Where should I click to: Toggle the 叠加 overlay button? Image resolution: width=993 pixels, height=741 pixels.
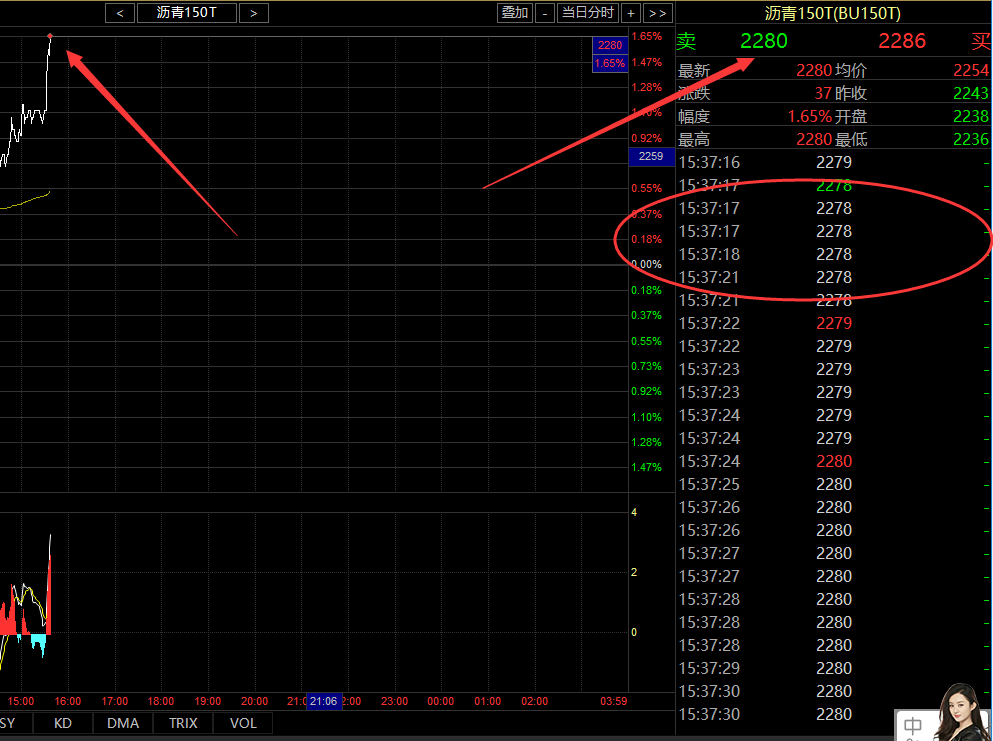[515, 13]
